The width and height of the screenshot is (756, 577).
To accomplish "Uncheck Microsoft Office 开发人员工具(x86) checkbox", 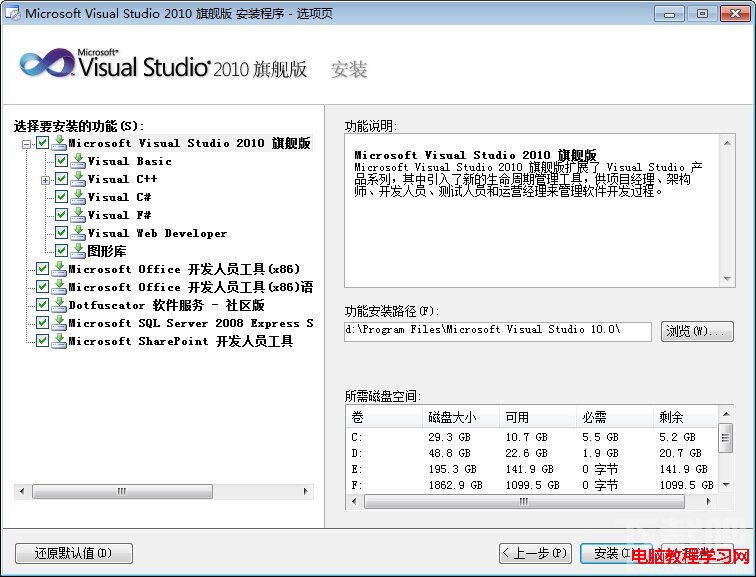I will [42, 268].
